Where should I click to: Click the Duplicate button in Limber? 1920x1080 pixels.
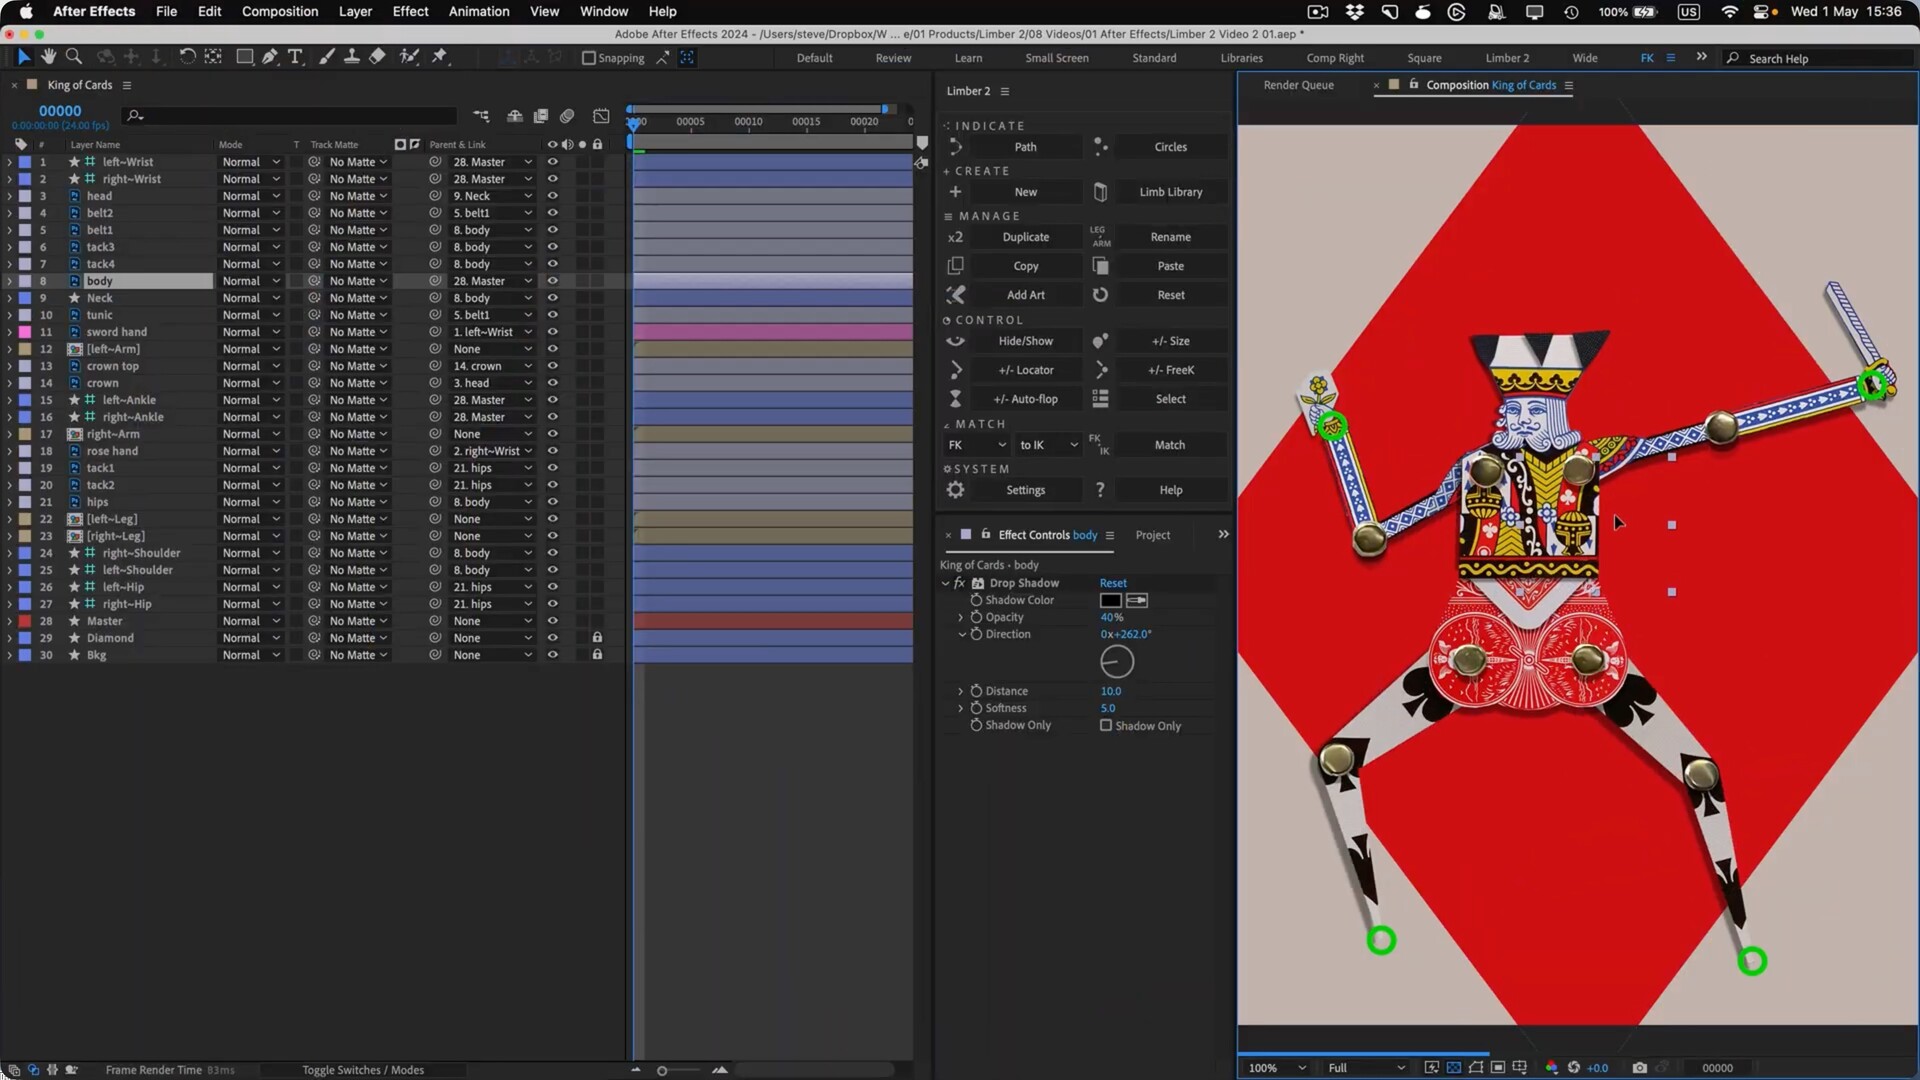click(1025, 237)
